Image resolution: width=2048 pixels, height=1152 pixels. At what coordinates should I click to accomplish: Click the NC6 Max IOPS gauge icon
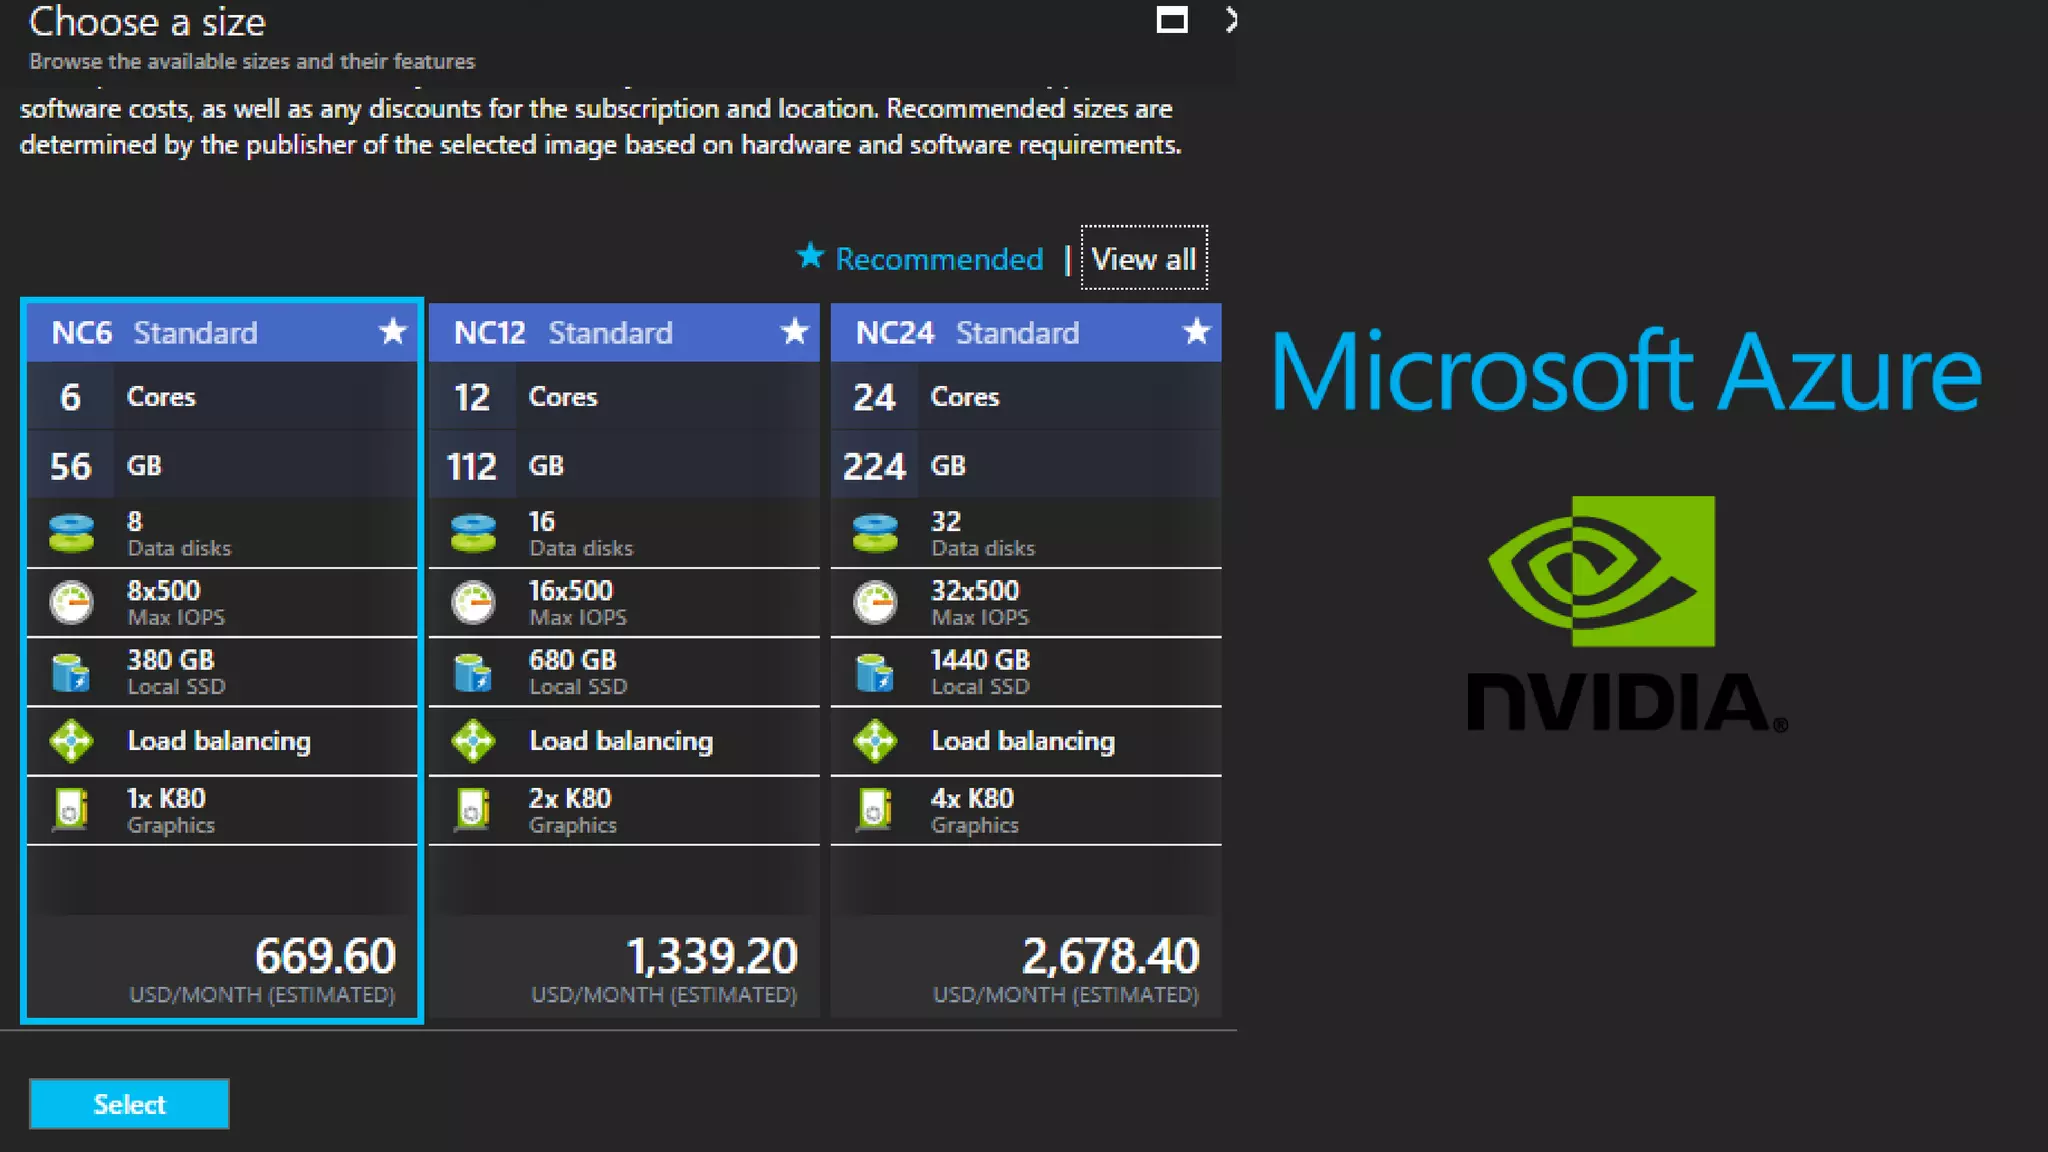coord(71,603)
